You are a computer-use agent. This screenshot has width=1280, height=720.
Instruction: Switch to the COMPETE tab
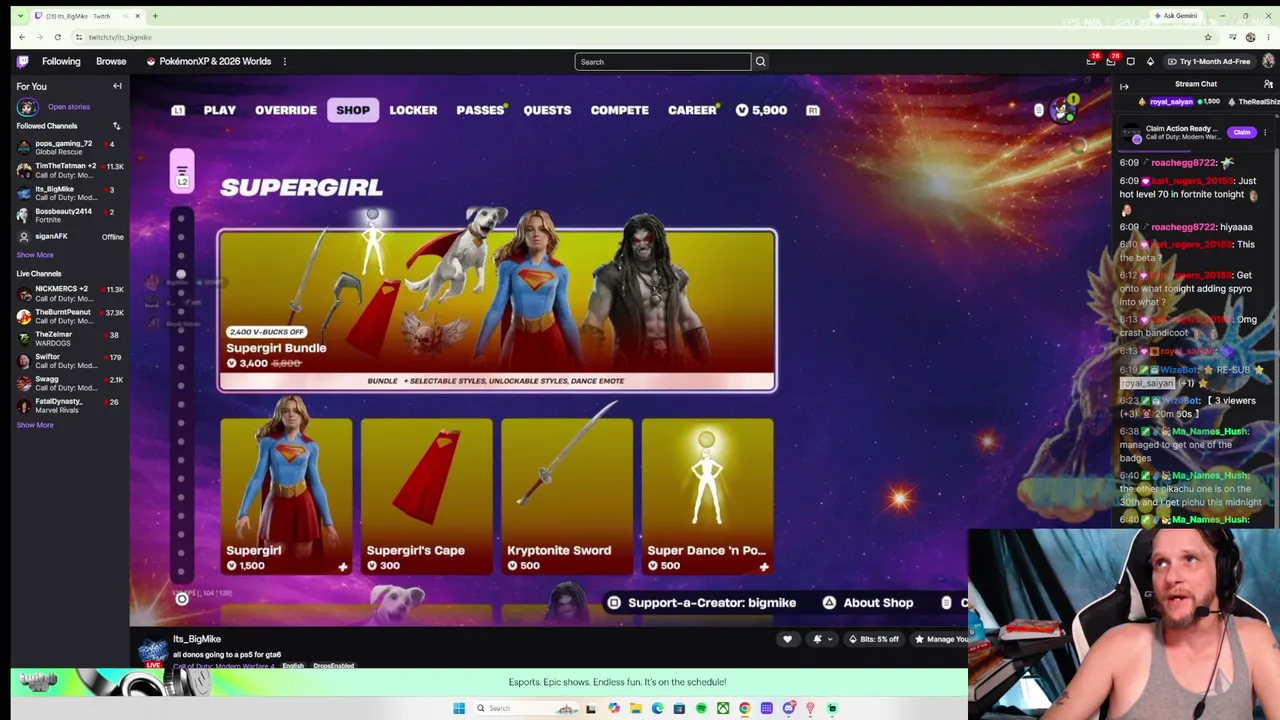pos(620,110)
